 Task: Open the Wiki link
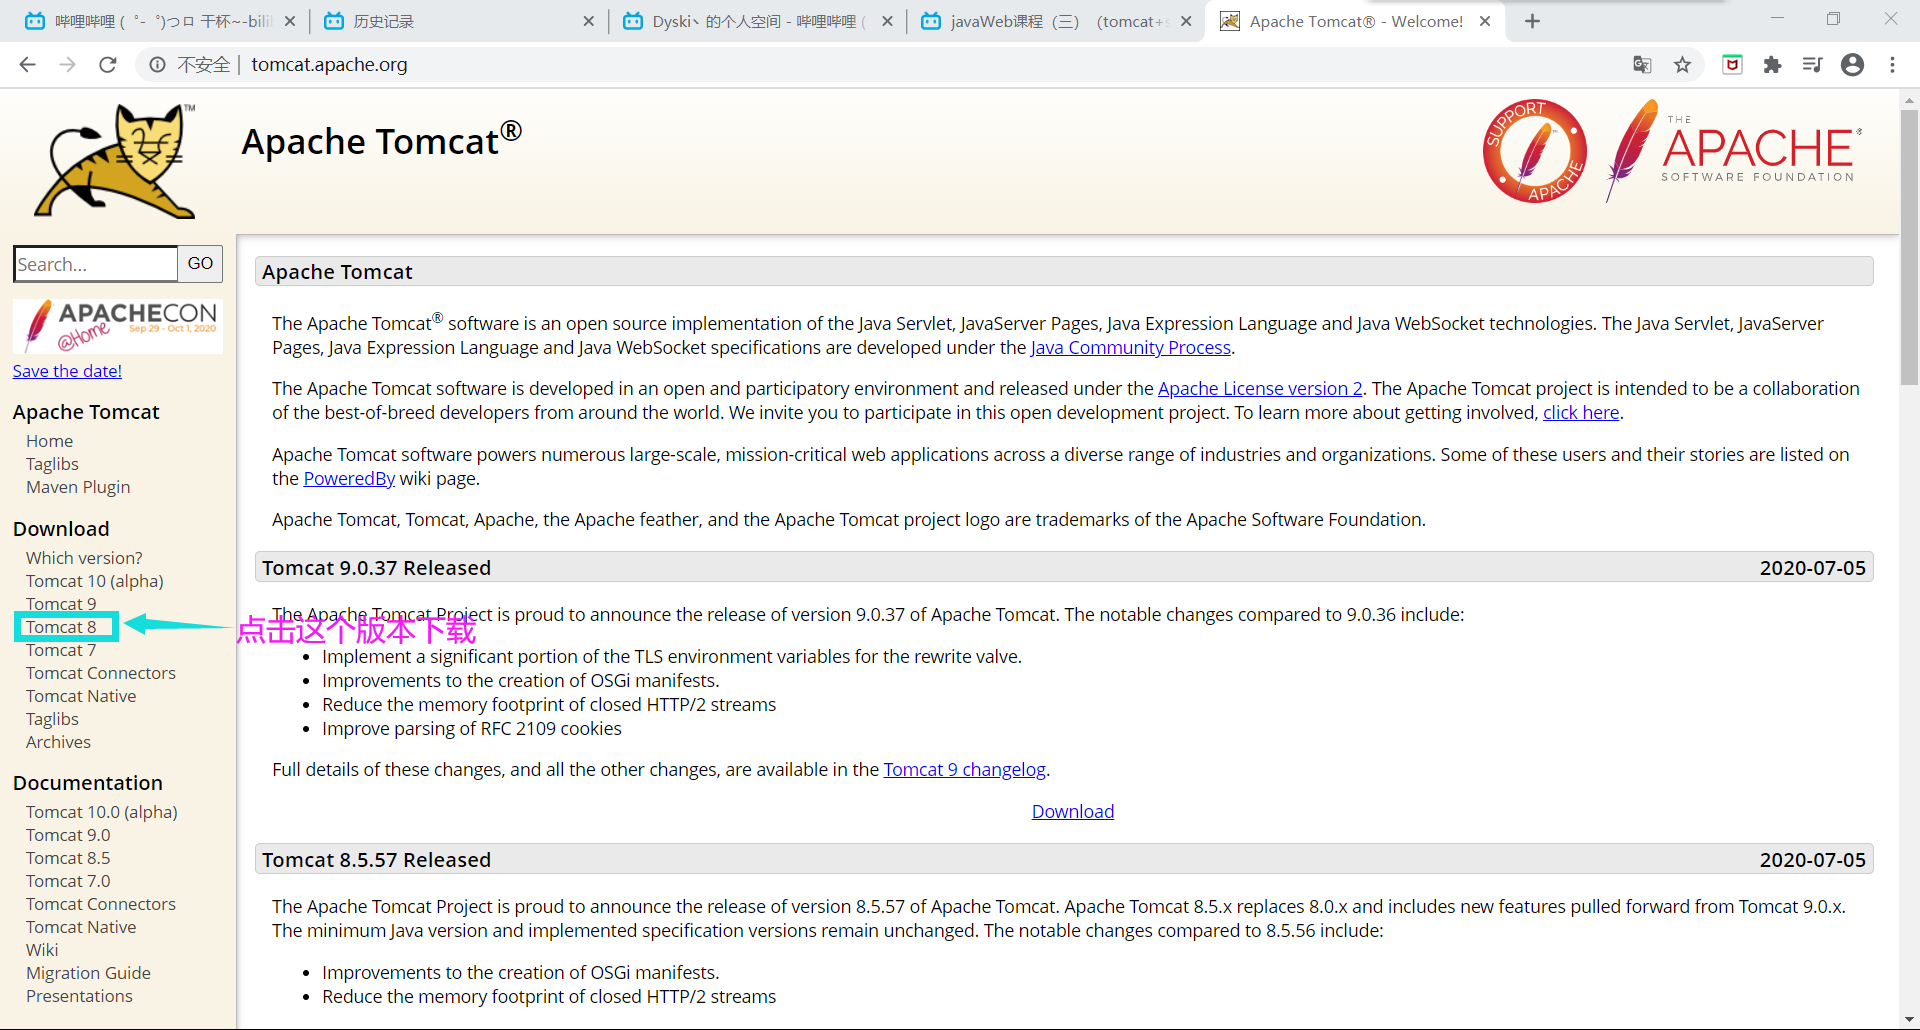coord(42,950)
